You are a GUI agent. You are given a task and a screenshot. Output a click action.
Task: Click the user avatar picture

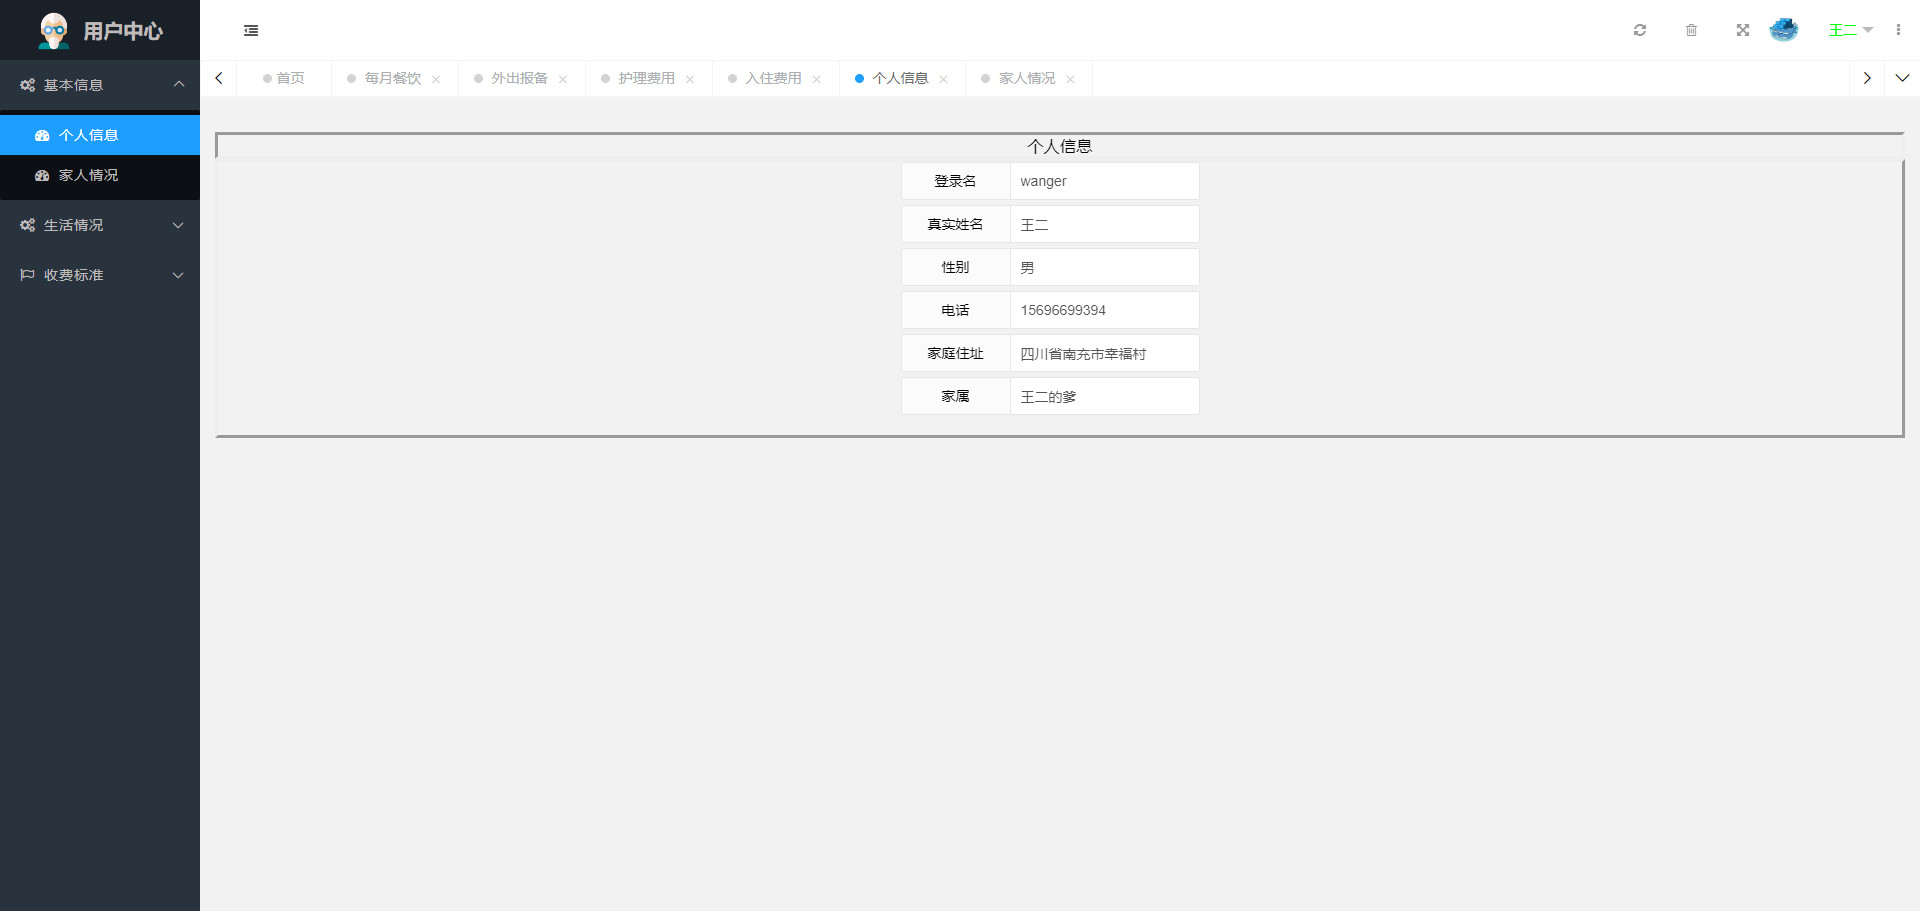(x=1784, y=30)
